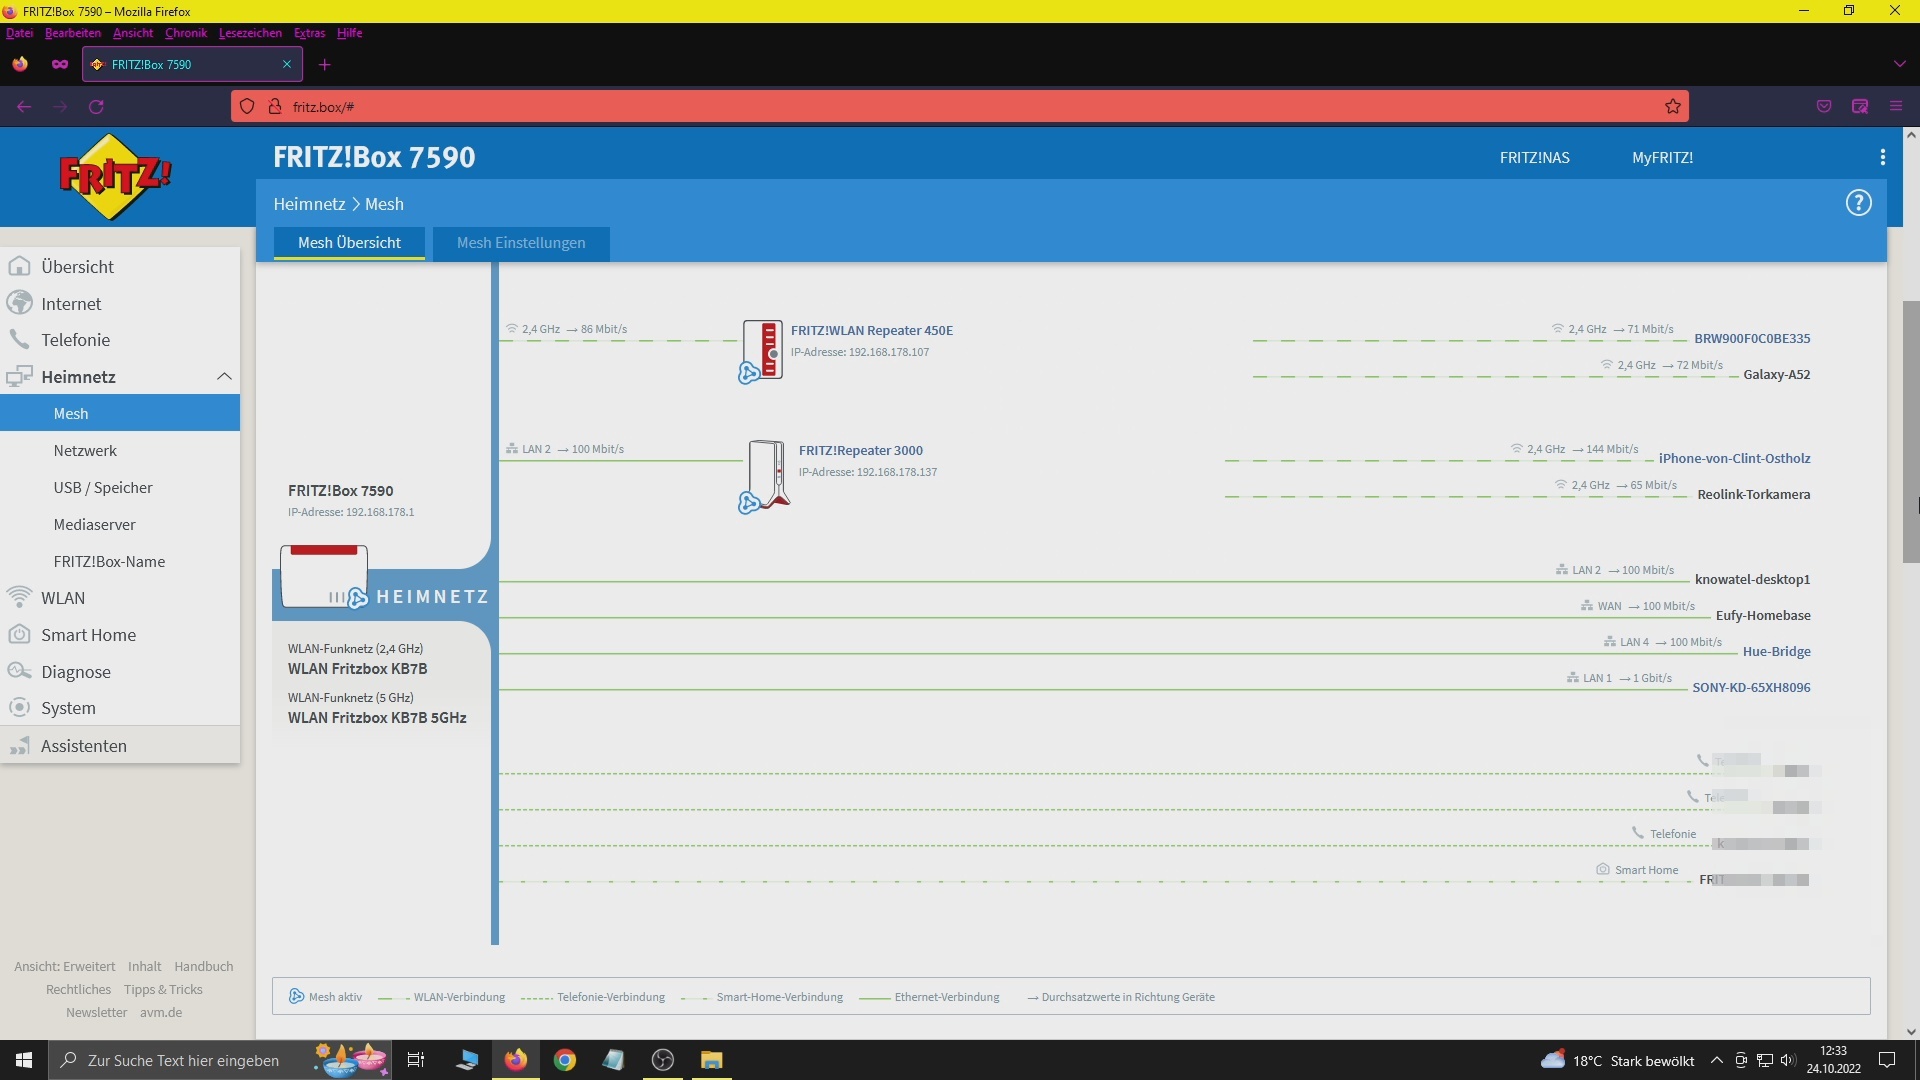The image size is (1920, 1080).
Task: Bookmark this page with the star icon
Action: (x=1673, y=107)
